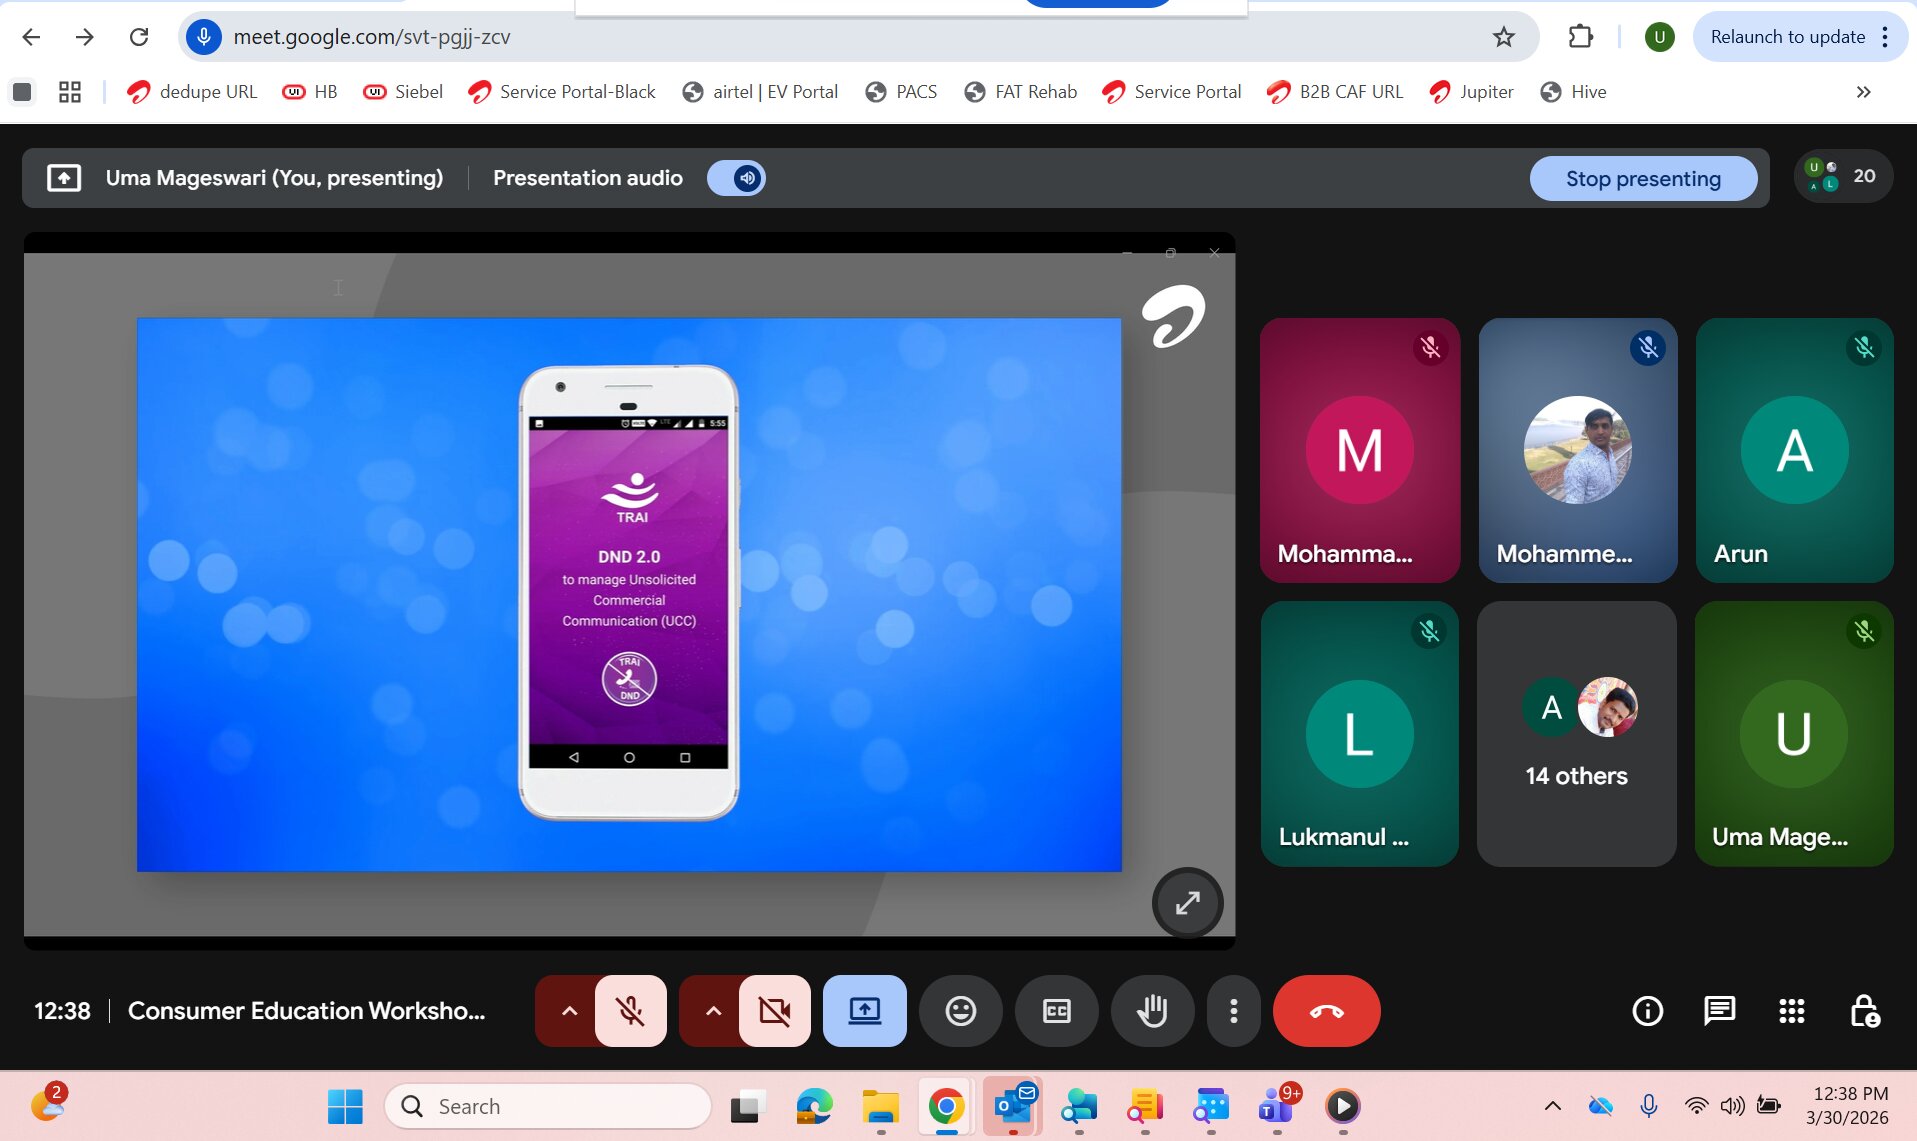
Task: Raise your hand in the meeting
Action: 1152,1011
